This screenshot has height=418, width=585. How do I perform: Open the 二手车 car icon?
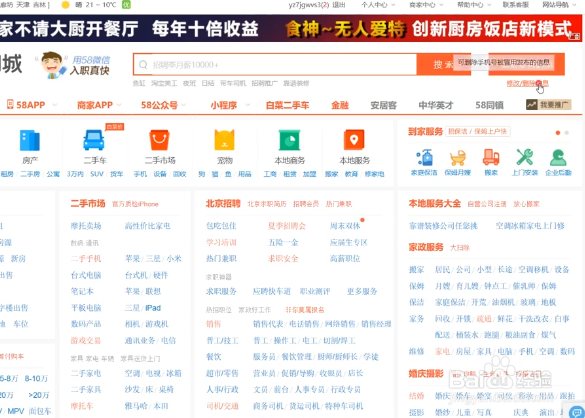(94, 140)
